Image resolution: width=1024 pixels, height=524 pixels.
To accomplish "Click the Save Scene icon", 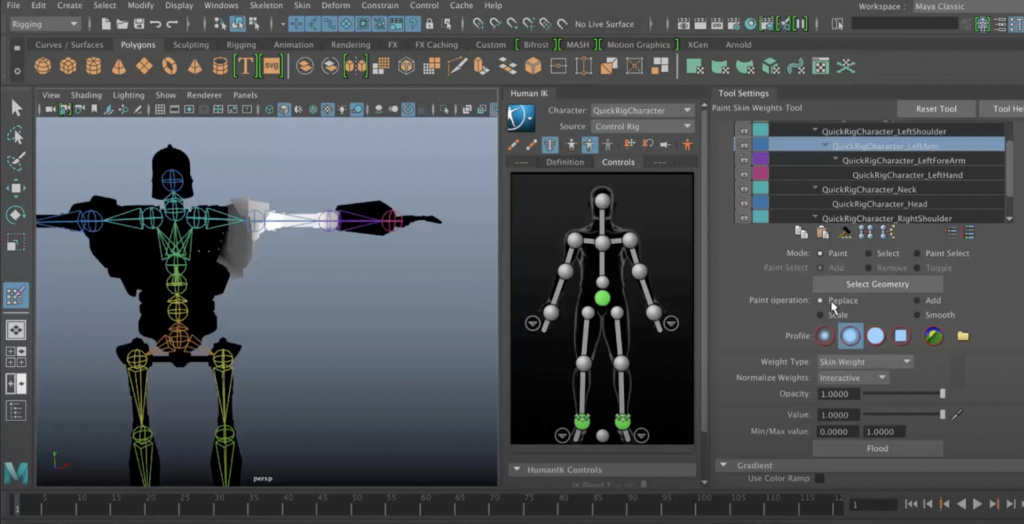I will pos(139,24).
